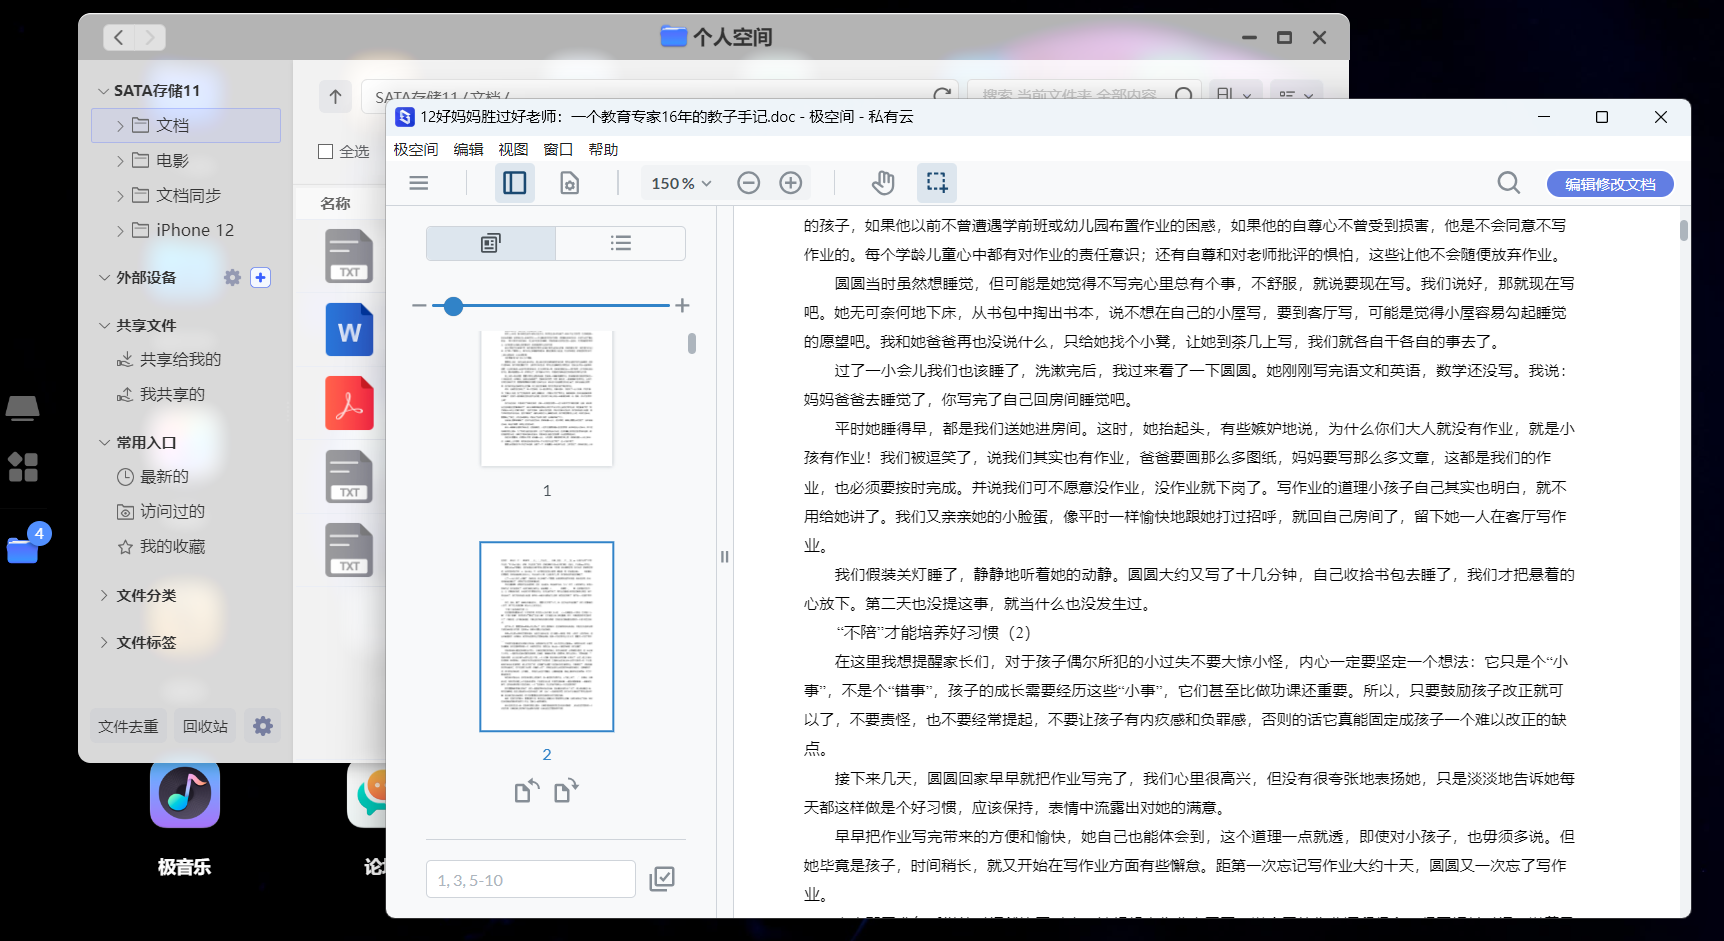Open the 视图 menu
The height and width of the screenshot is (941, 1724).
513,149
